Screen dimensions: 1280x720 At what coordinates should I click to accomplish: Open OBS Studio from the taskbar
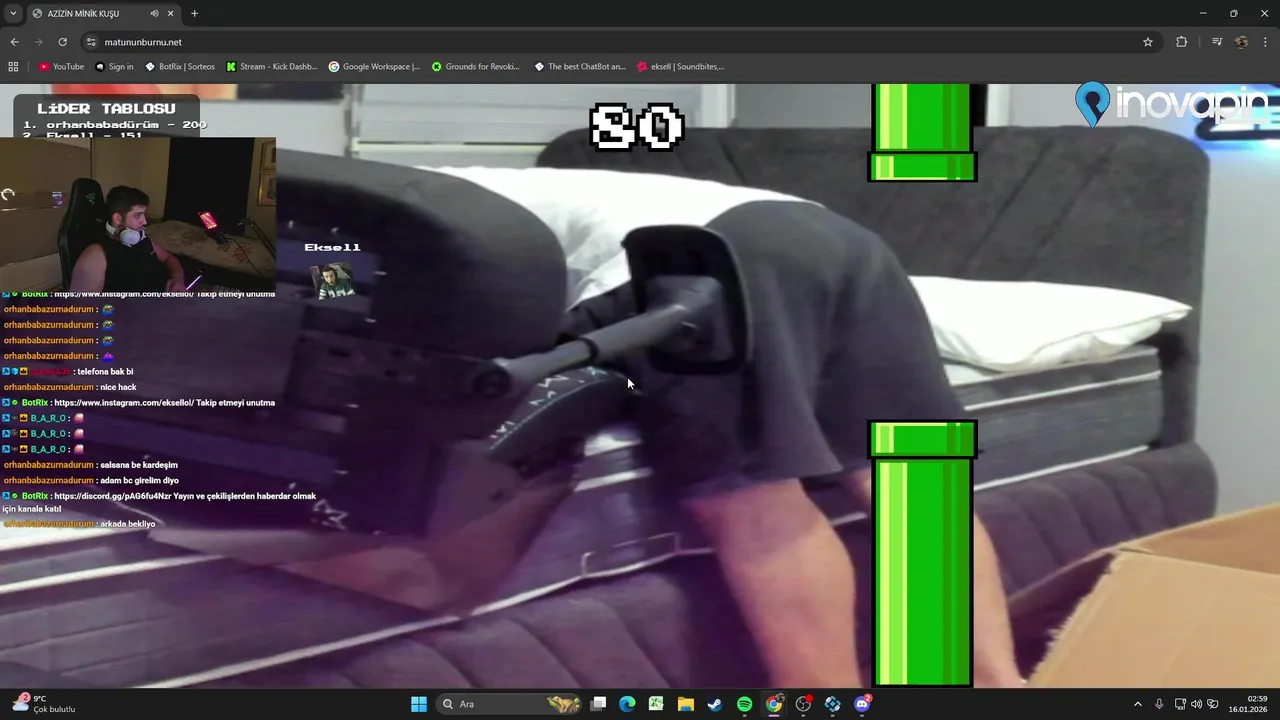pos(803,704)
